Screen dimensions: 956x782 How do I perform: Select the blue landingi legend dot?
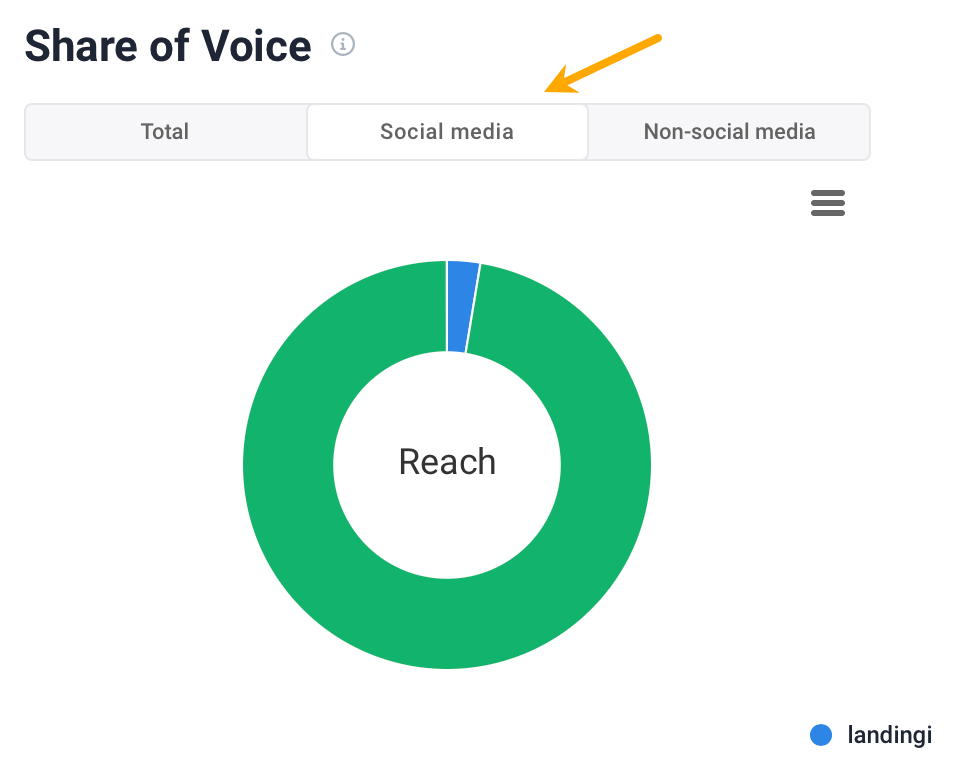coord(820,735)
